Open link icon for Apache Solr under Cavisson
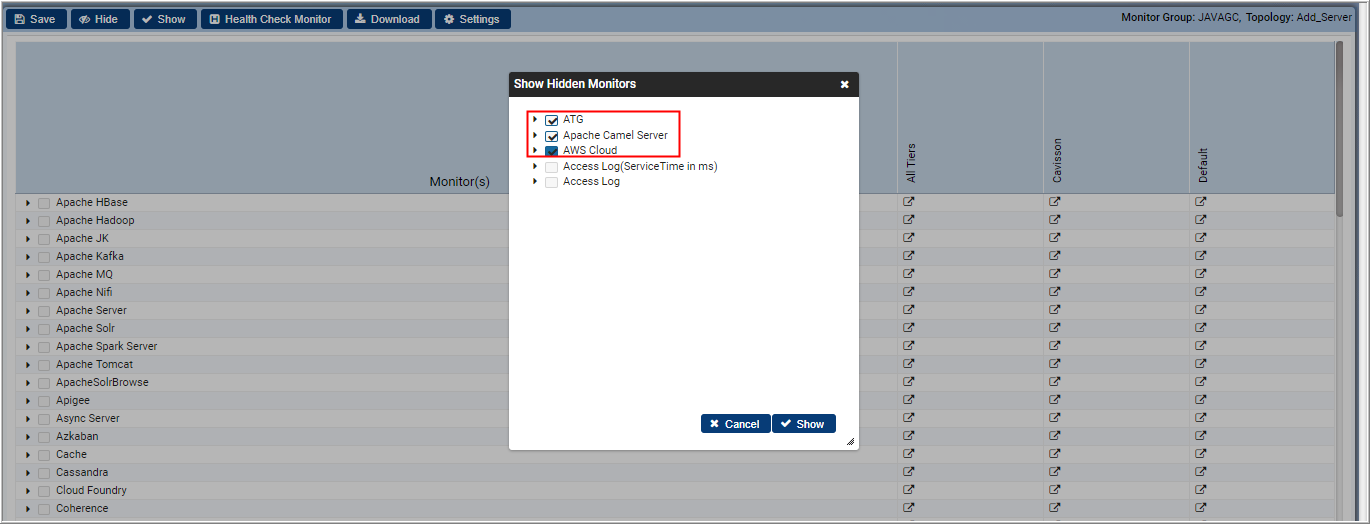1370x524 pixels. (x=1055, y=328)
